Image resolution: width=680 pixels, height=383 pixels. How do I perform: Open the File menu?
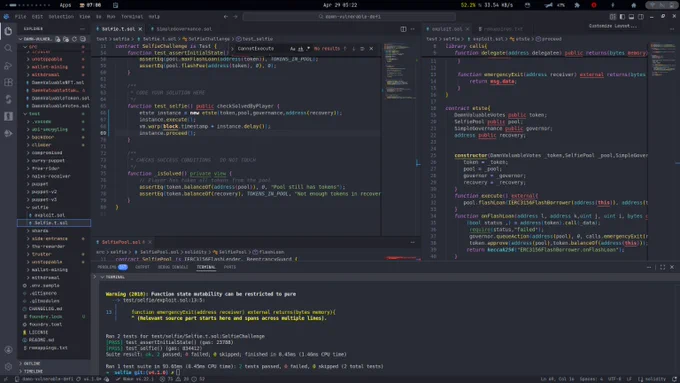(x=21, y=16)
